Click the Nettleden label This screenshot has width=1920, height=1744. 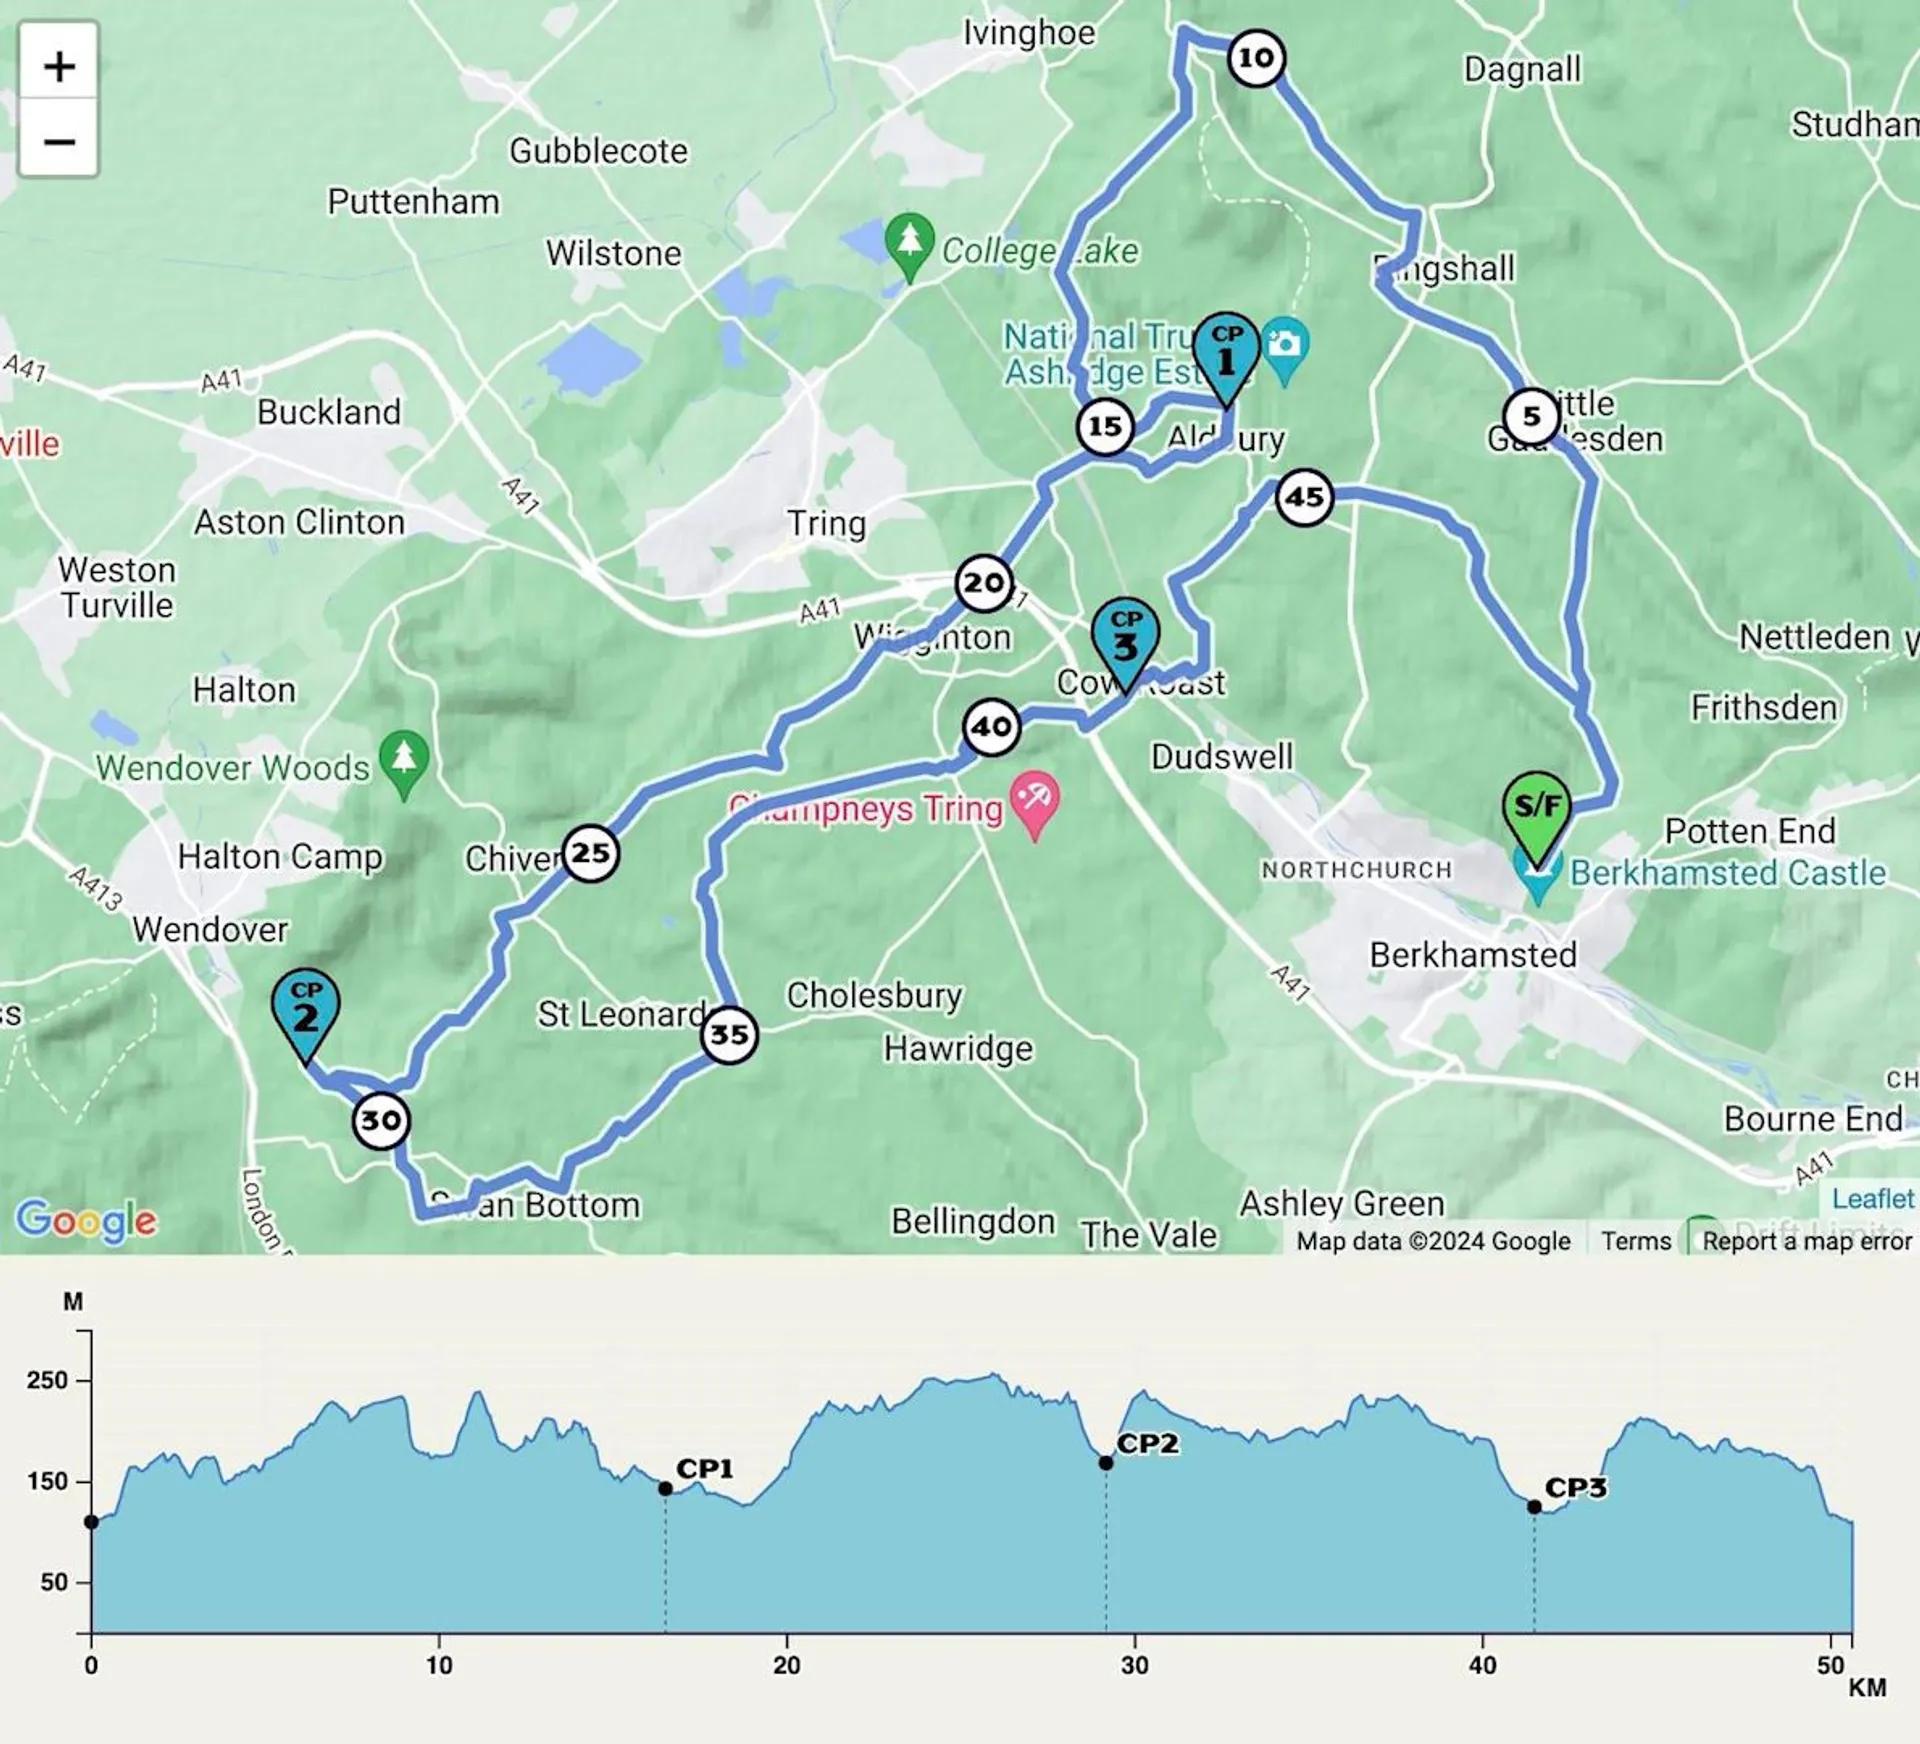1814,637
